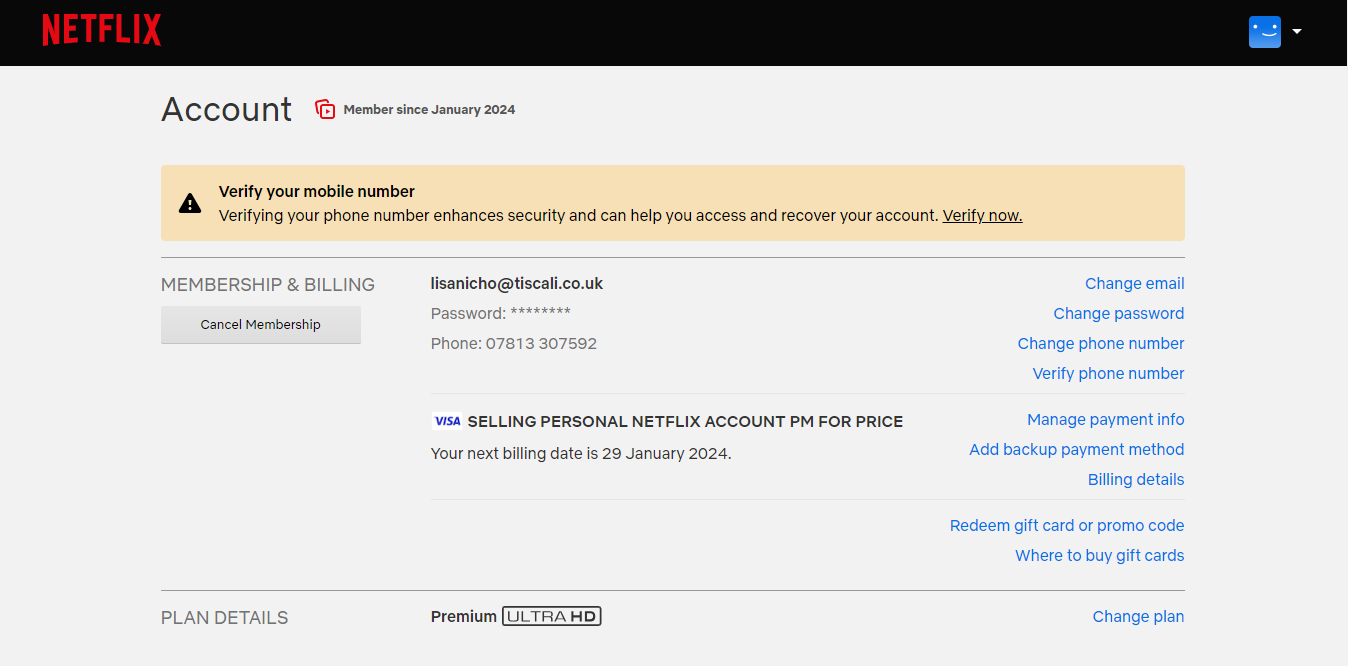
Task: View Billing details
Action: pos(1136,480)
